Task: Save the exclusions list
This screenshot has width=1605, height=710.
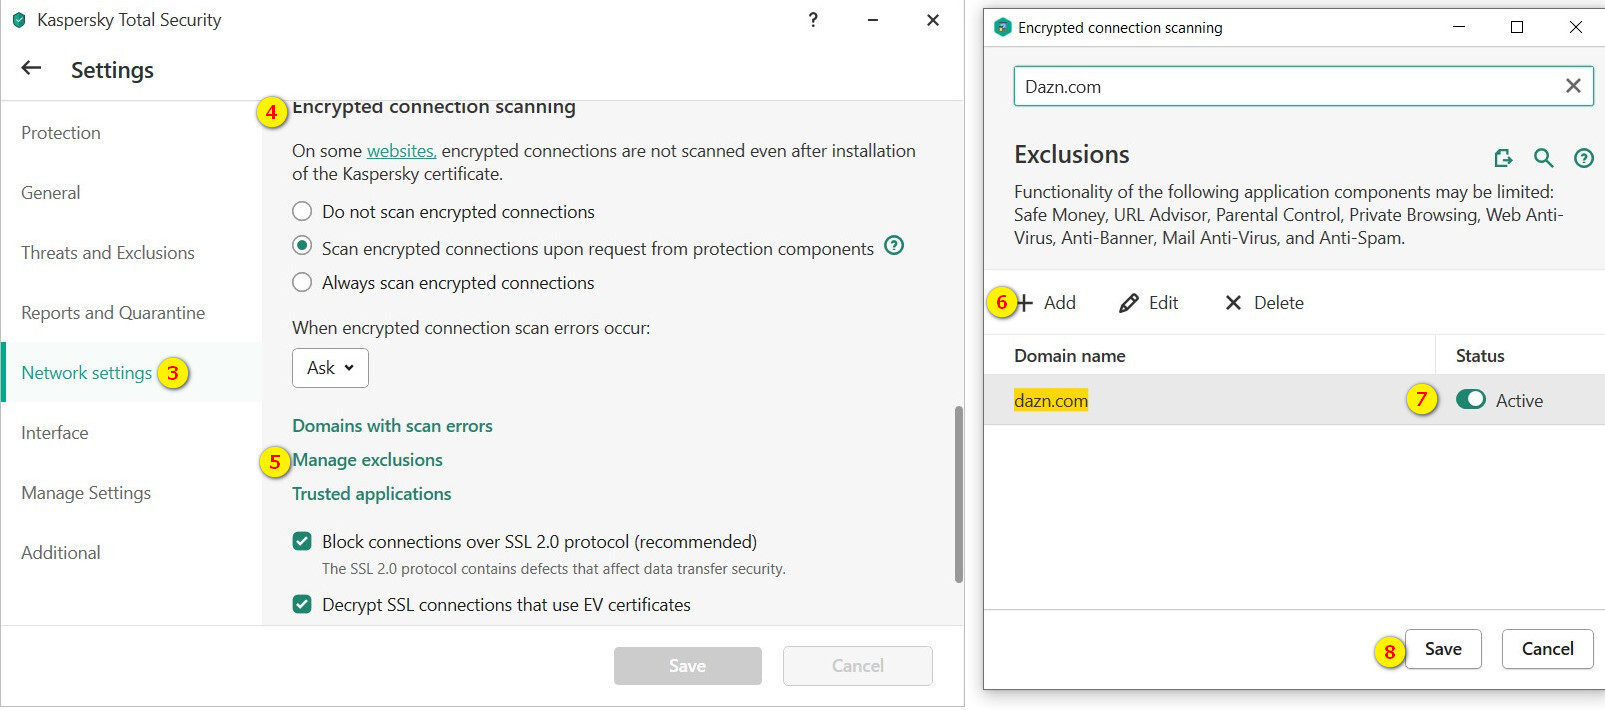Action: click(1442, 649)
